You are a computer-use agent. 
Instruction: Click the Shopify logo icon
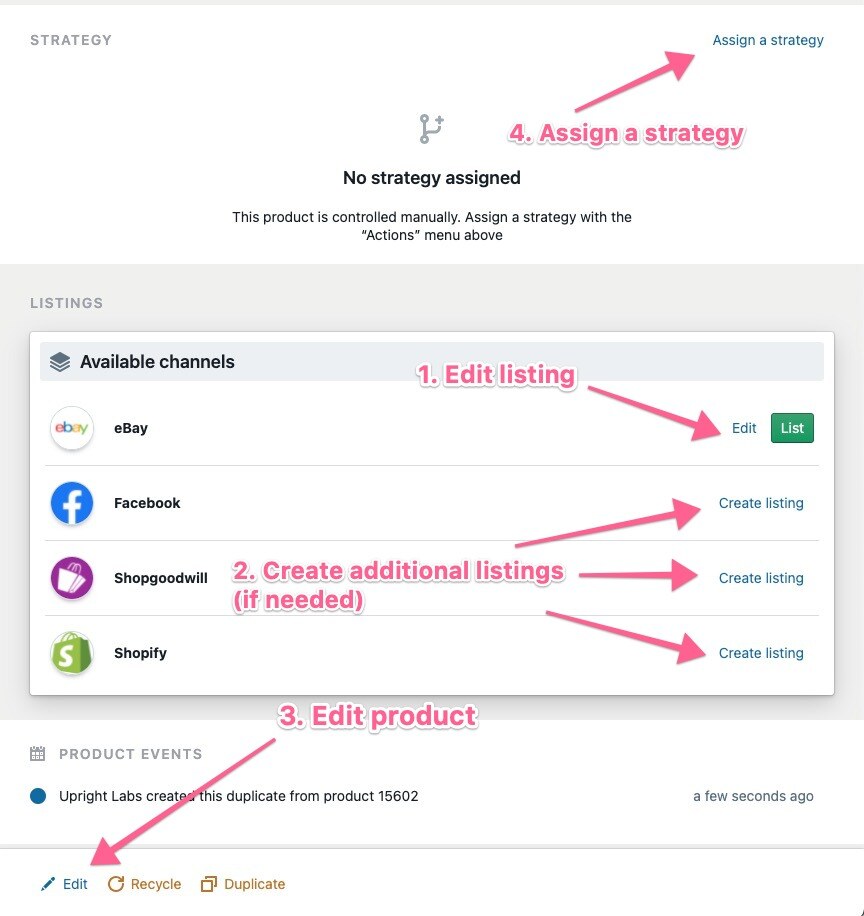(x=72, y=653)
